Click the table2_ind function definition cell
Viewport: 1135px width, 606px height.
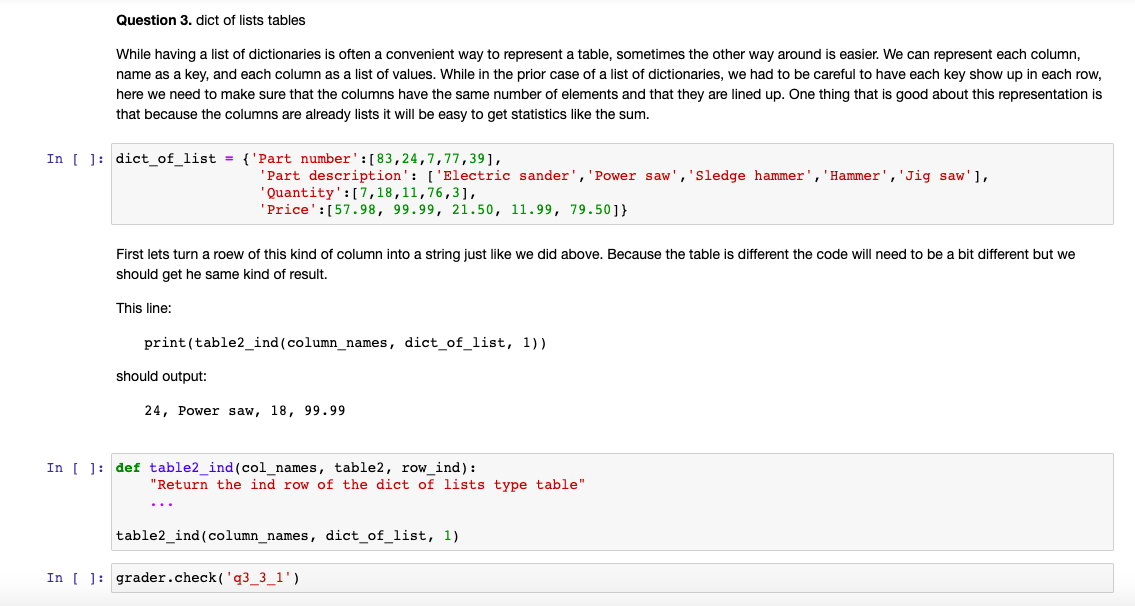[612, 502]
